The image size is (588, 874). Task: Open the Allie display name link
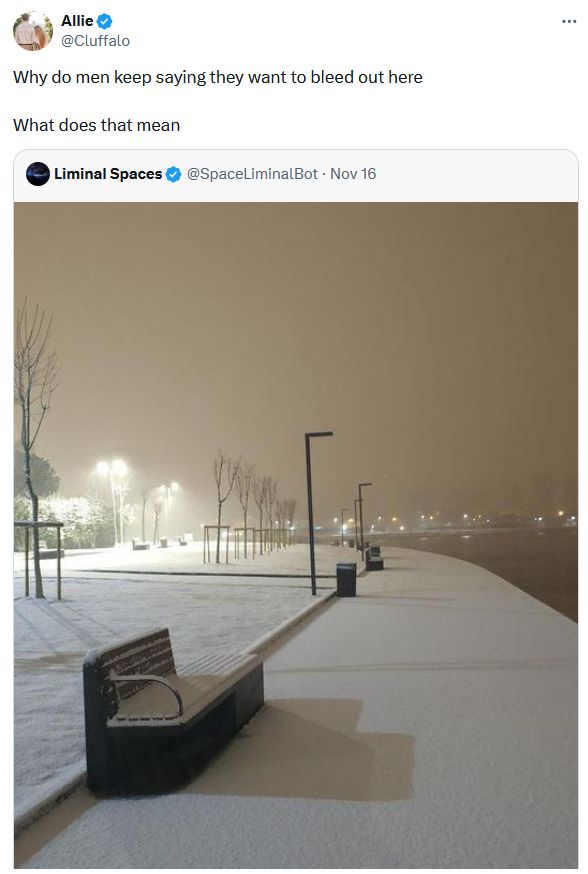[77, 21]
